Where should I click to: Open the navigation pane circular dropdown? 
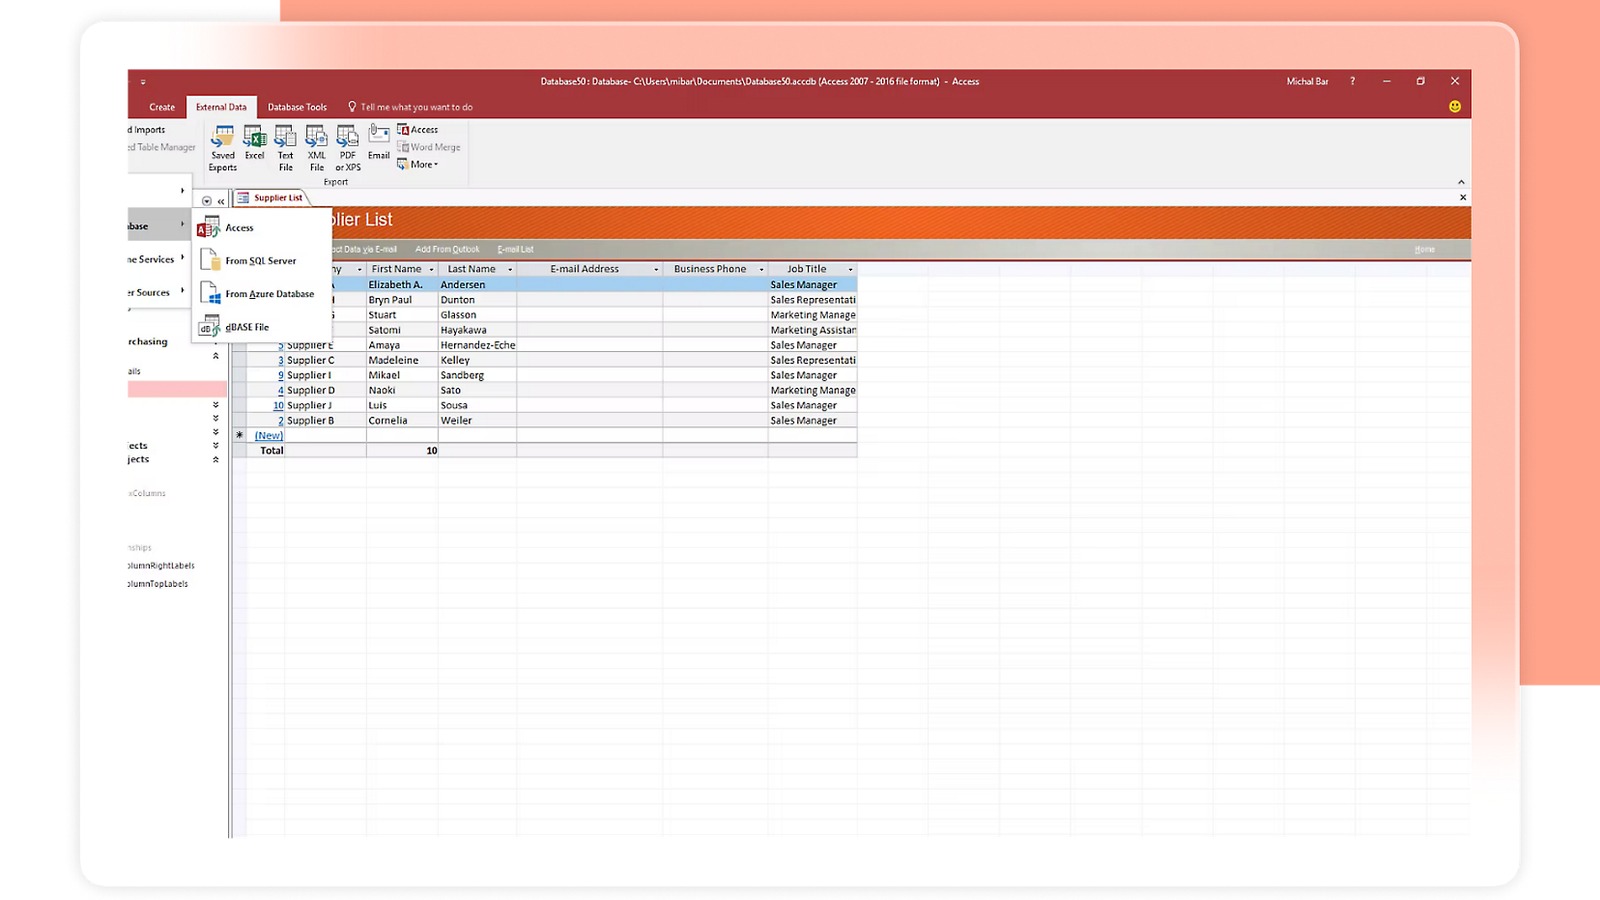(x=207, y=201)
